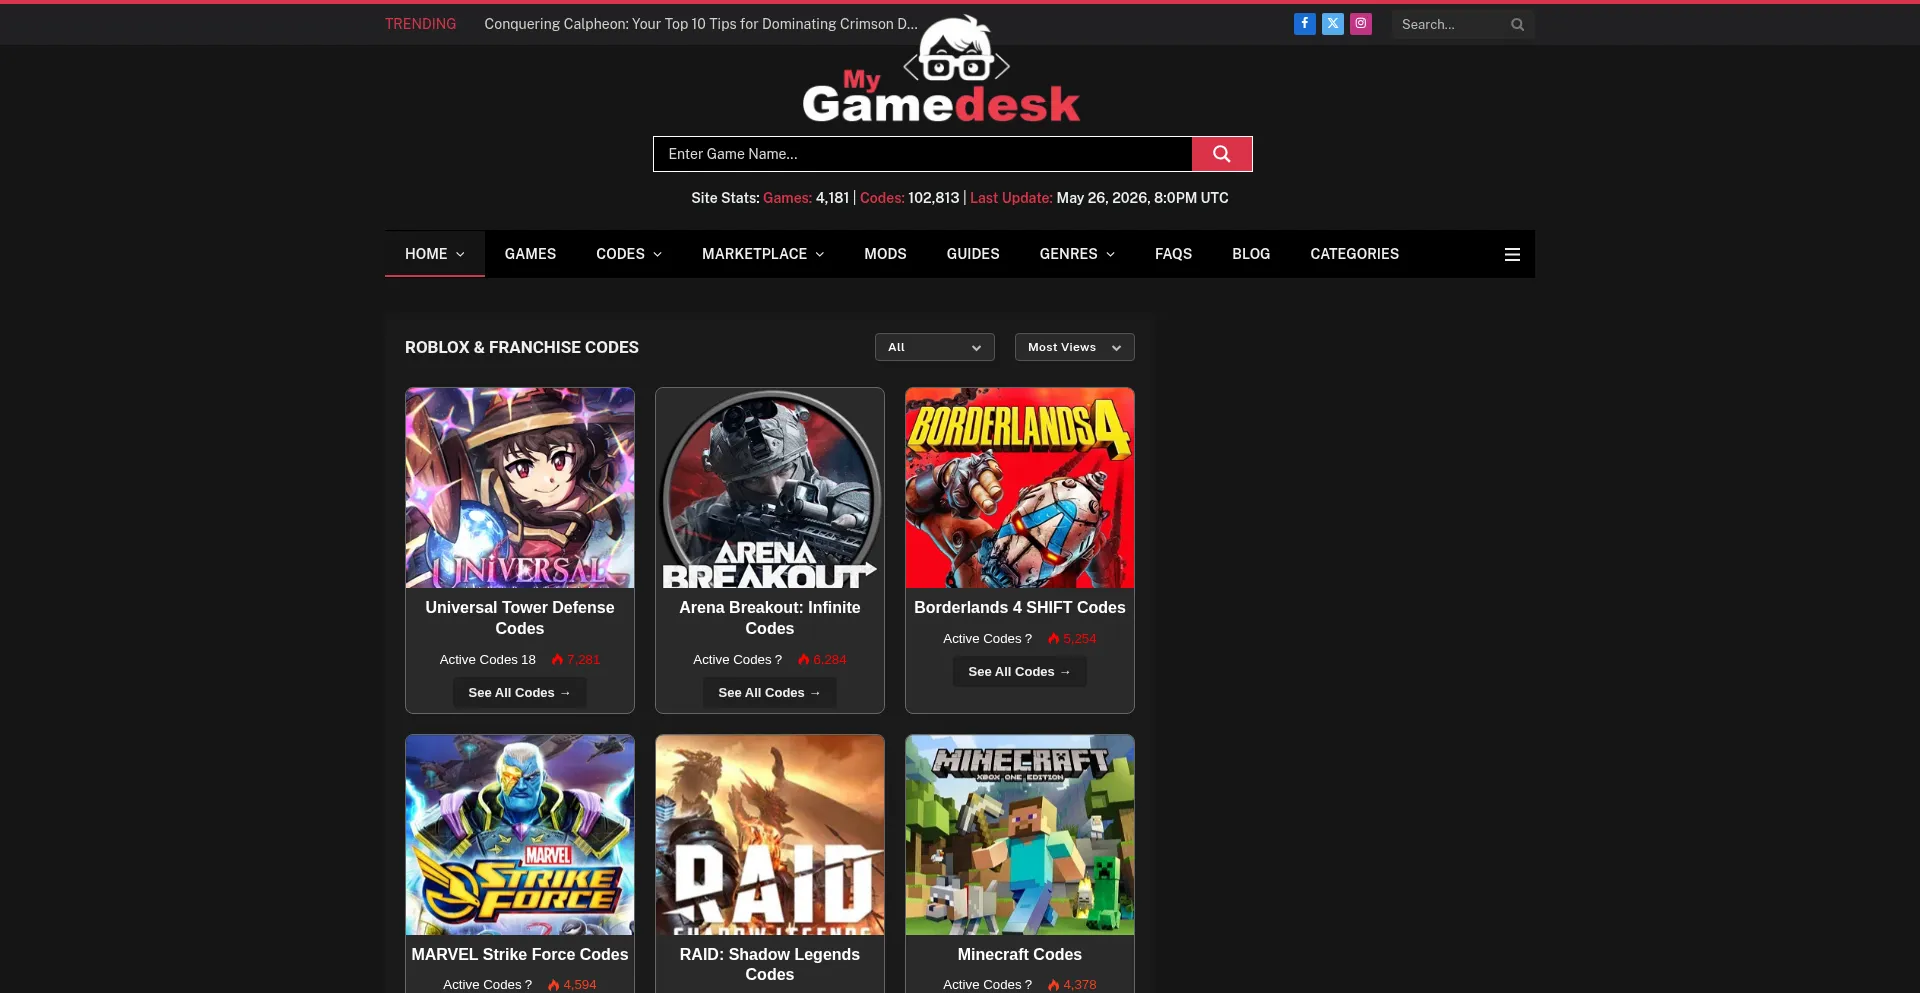Click the MARVEL Strike Force thumbnail image

coord(520,835)
